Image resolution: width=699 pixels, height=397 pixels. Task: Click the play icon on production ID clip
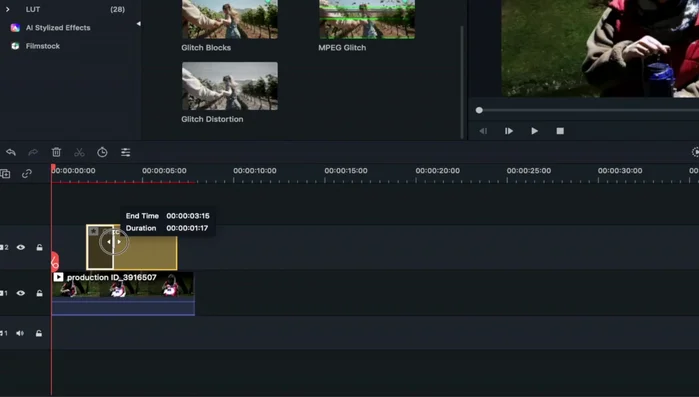(x=58, y=277)
